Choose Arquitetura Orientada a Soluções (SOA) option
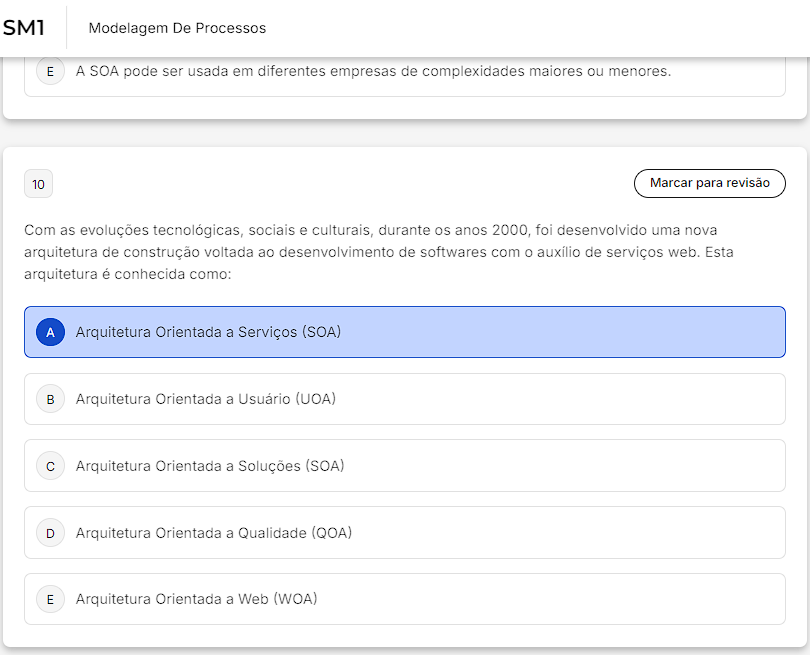The width and height of the screenshot is (810, 655). [210, 466]
